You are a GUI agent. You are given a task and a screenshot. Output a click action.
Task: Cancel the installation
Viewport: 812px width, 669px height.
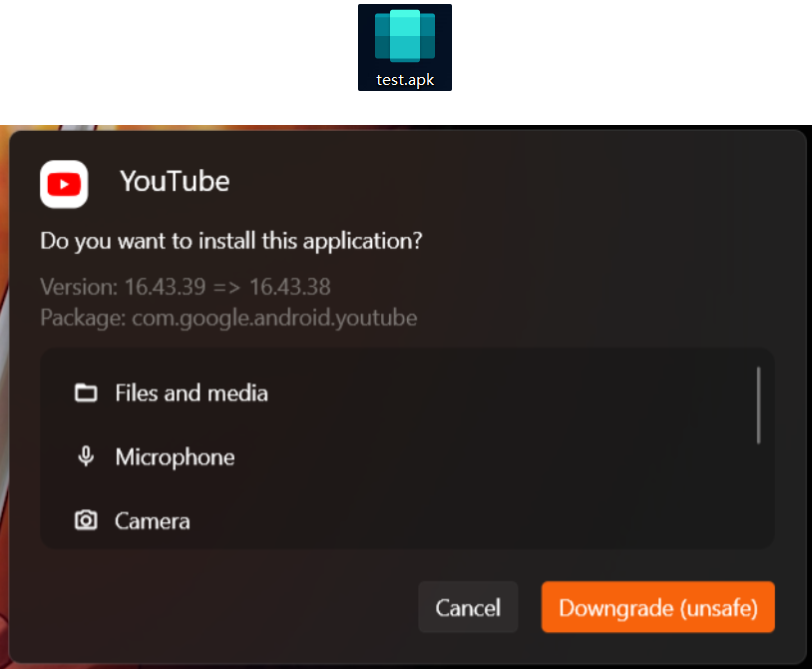pyautogui.click(x=468, y=607)
